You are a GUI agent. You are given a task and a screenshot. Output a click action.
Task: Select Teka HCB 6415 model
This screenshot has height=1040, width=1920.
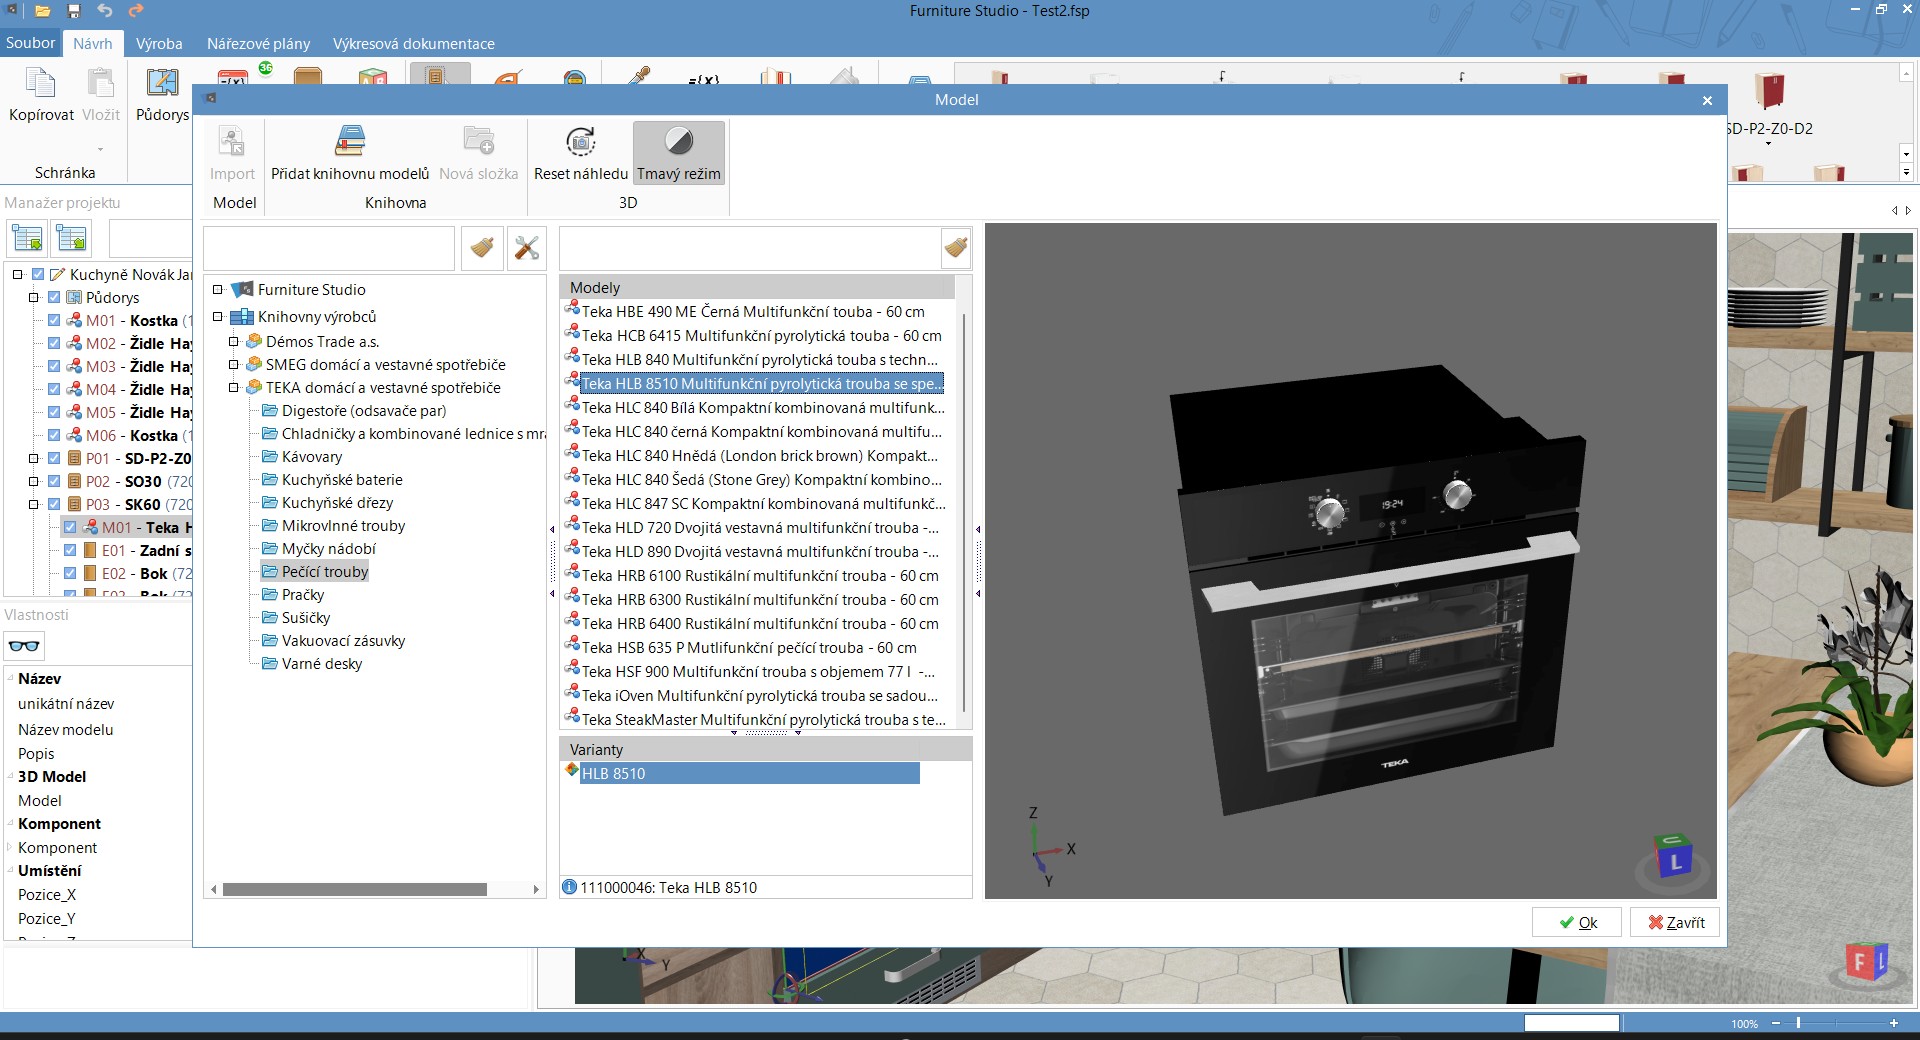pos(761,336)
